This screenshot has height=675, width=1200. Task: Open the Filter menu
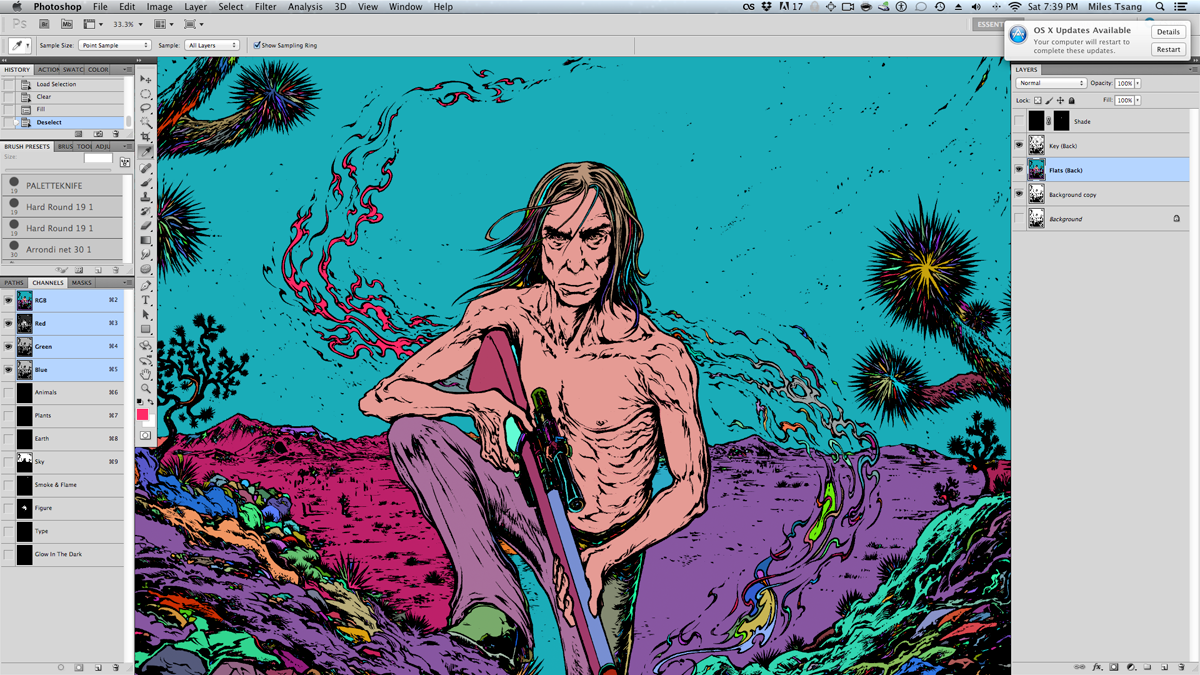click(265, 7)
